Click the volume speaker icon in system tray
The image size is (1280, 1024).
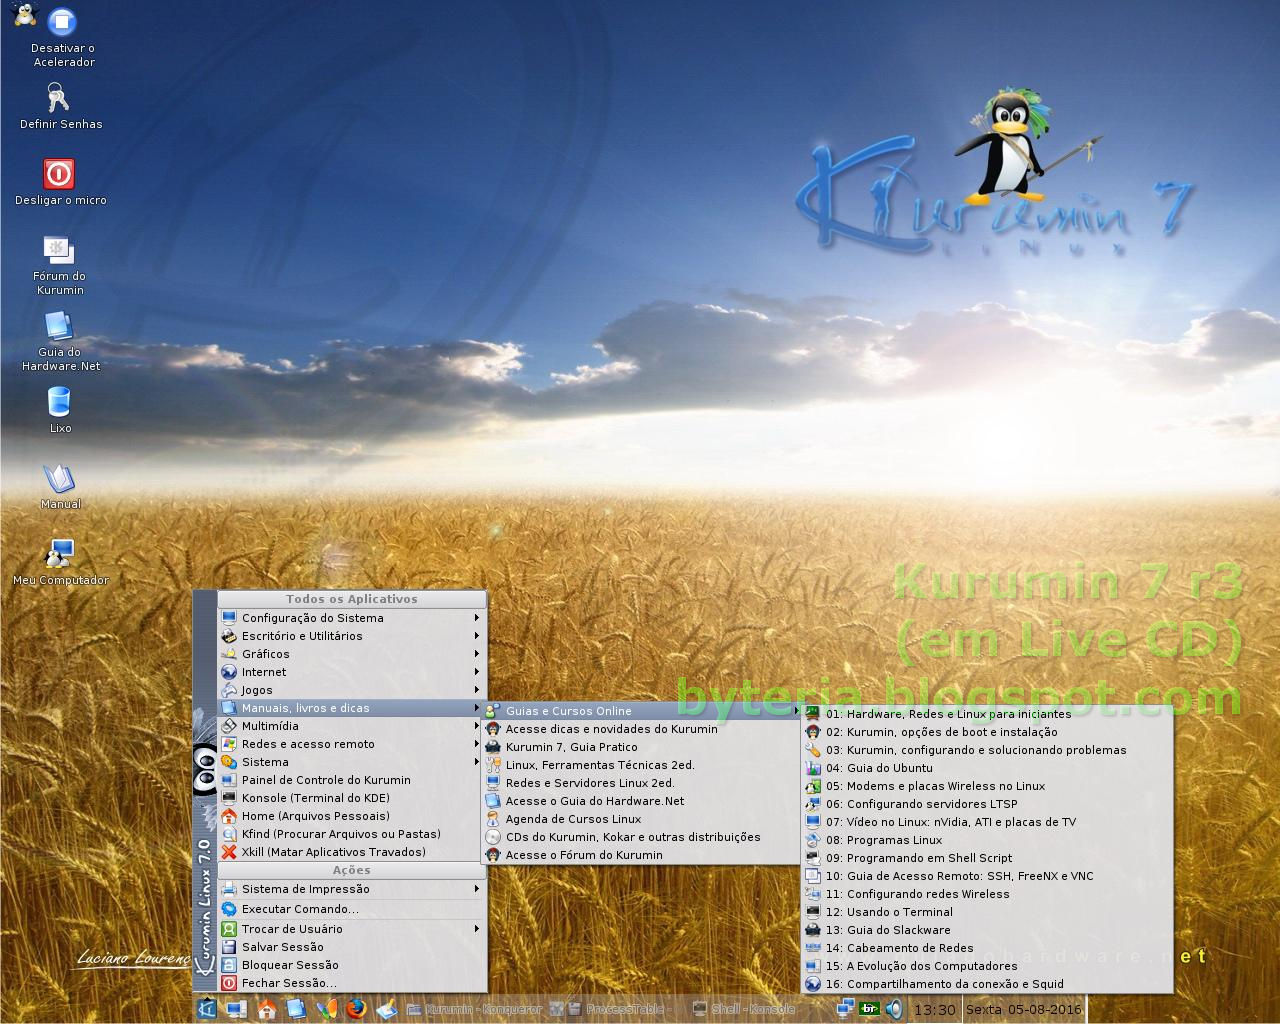tap(894, 1009)
